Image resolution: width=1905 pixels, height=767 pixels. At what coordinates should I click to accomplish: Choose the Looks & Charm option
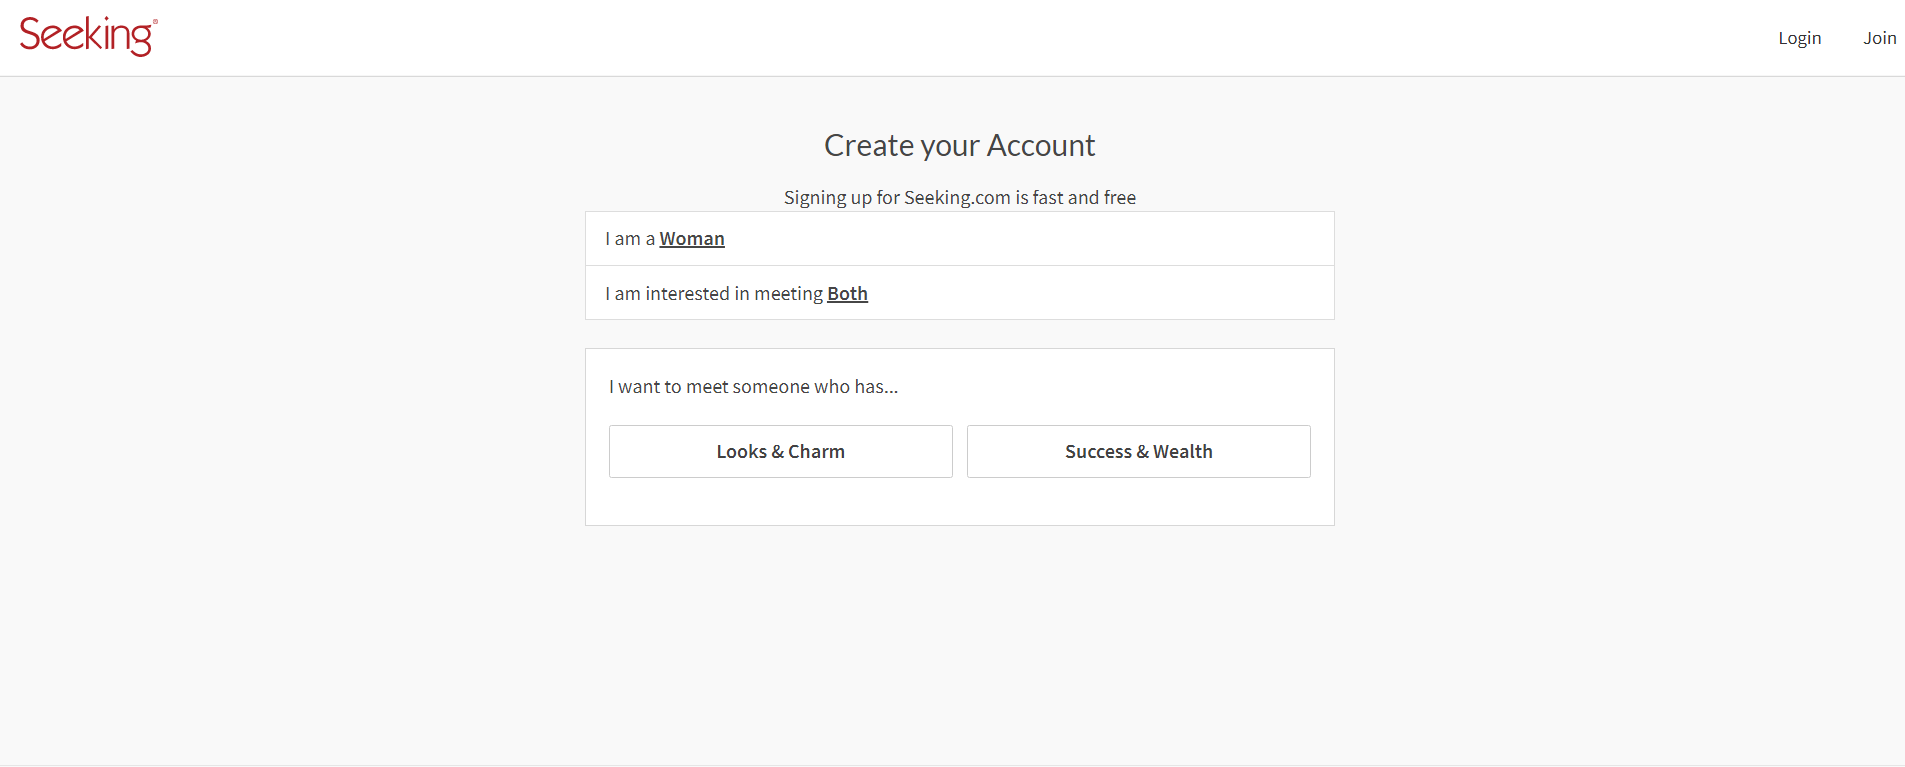(780, 451)
